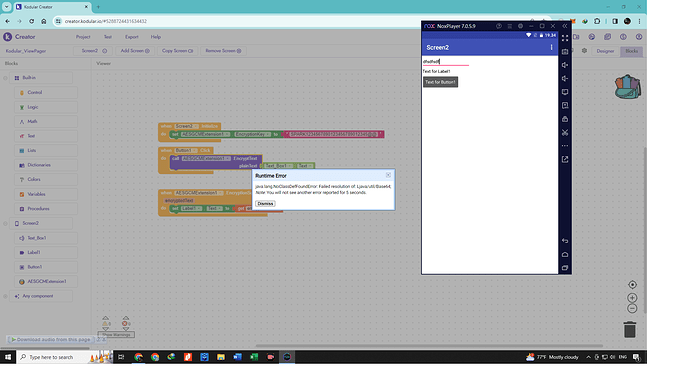The width and height of the screenshot is (690, 388).
Task: Open the backpack icon in viewer
Action: click(x=628, y=86)
